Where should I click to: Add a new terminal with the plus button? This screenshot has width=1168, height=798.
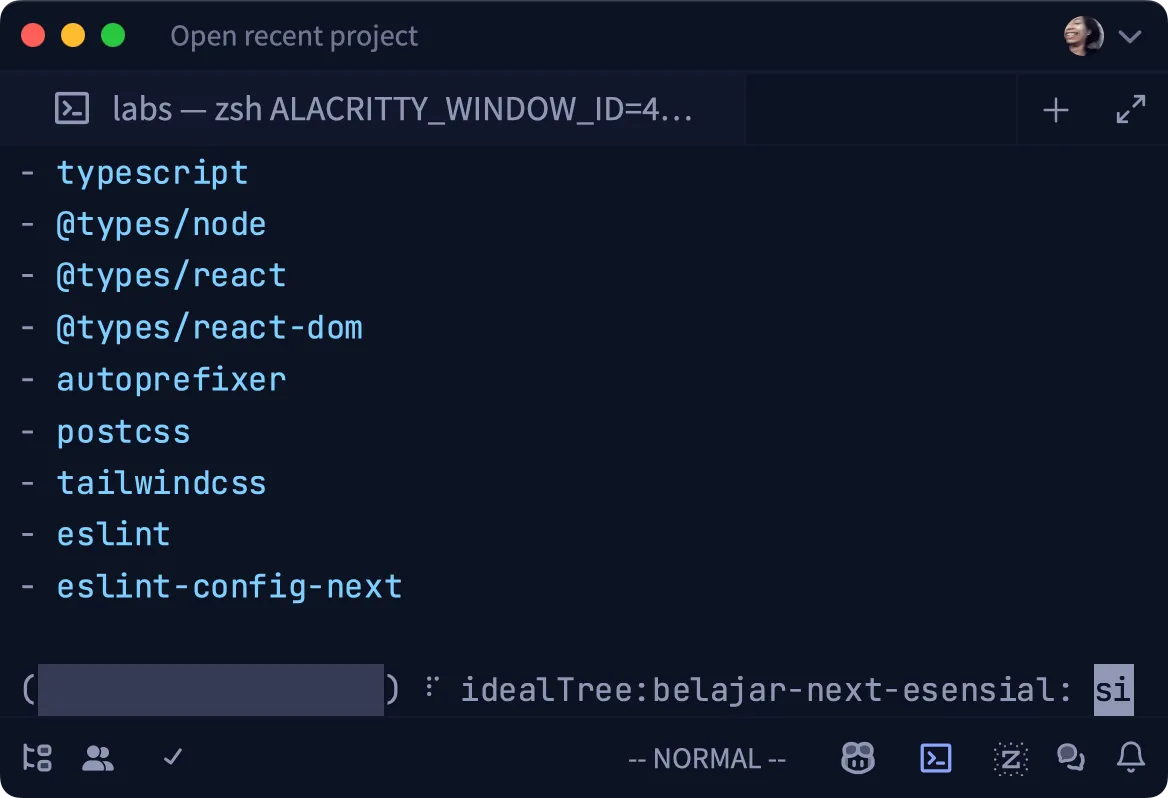(1055, 109)
